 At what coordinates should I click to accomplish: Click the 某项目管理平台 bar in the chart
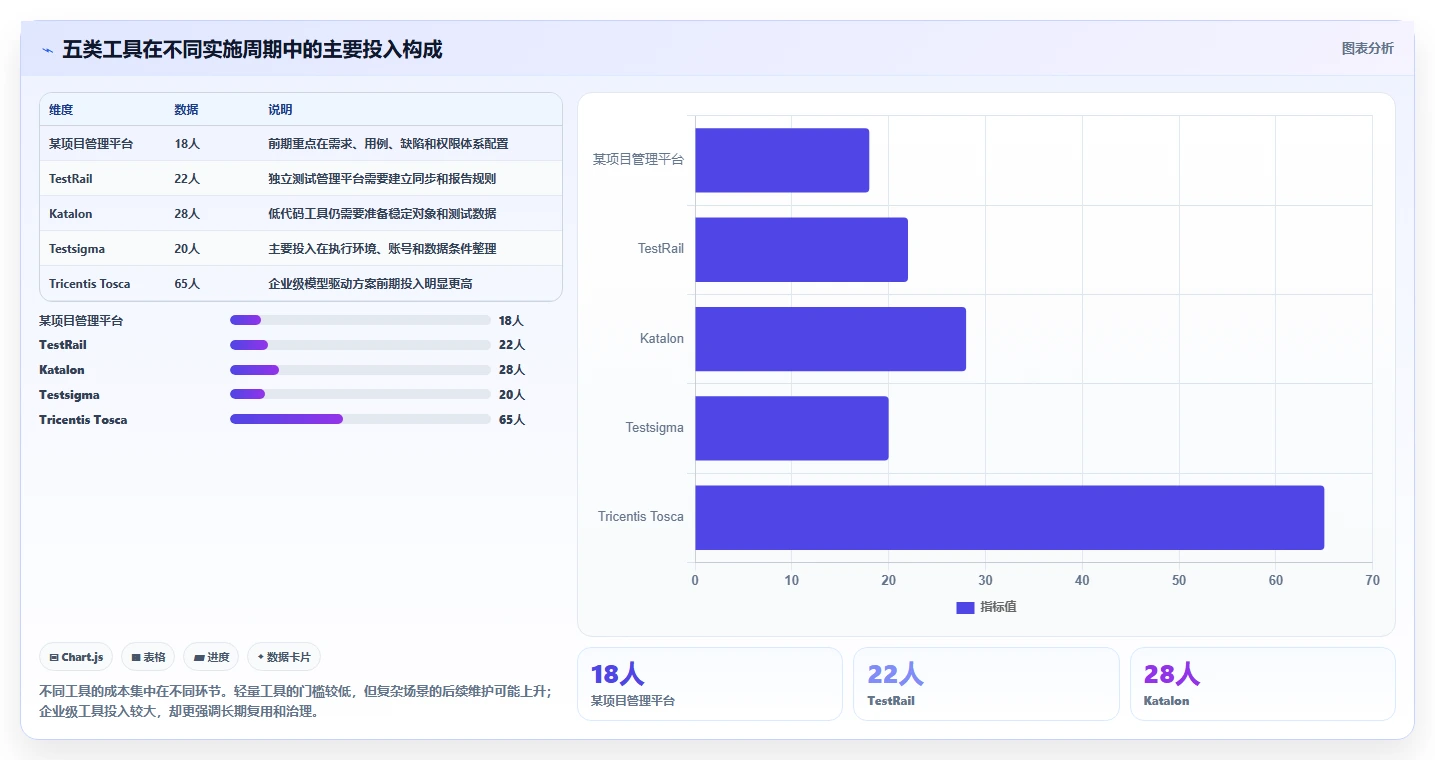[x=782, y=160]
